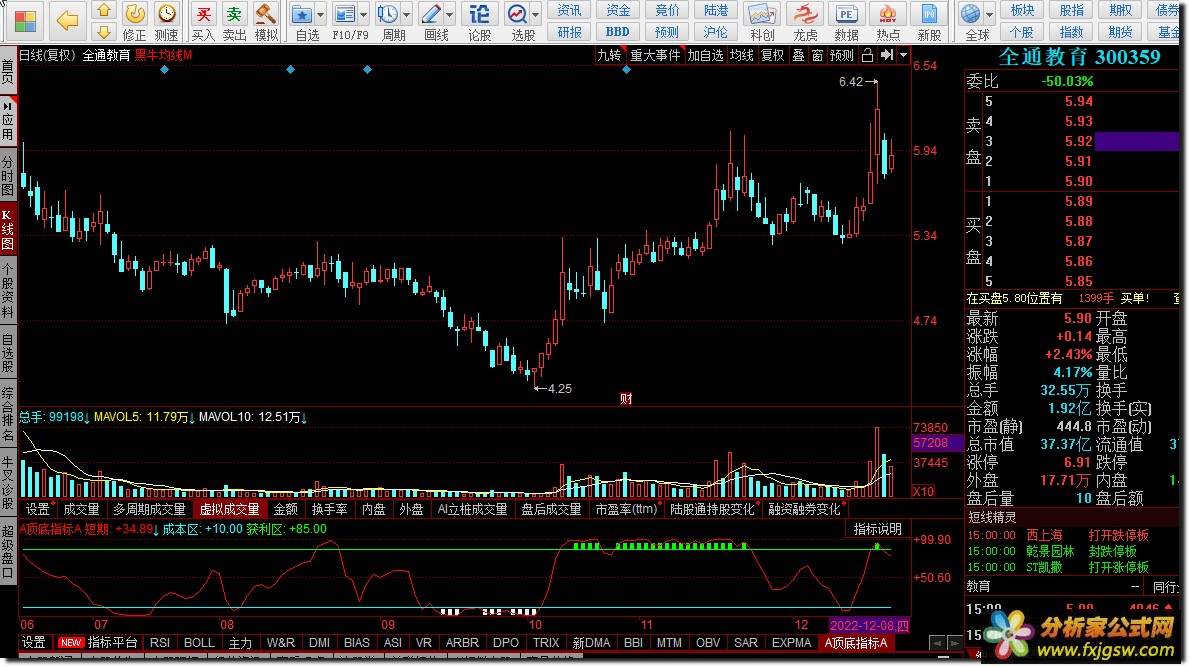Click the 财 financial marker on the chart

pos(626,399)
